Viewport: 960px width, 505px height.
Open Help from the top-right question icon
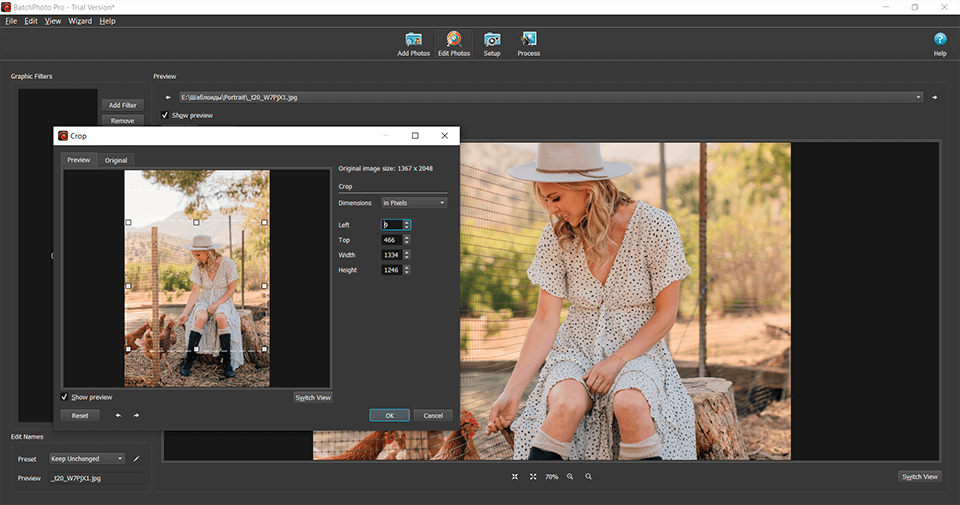[x=940, y=44]
